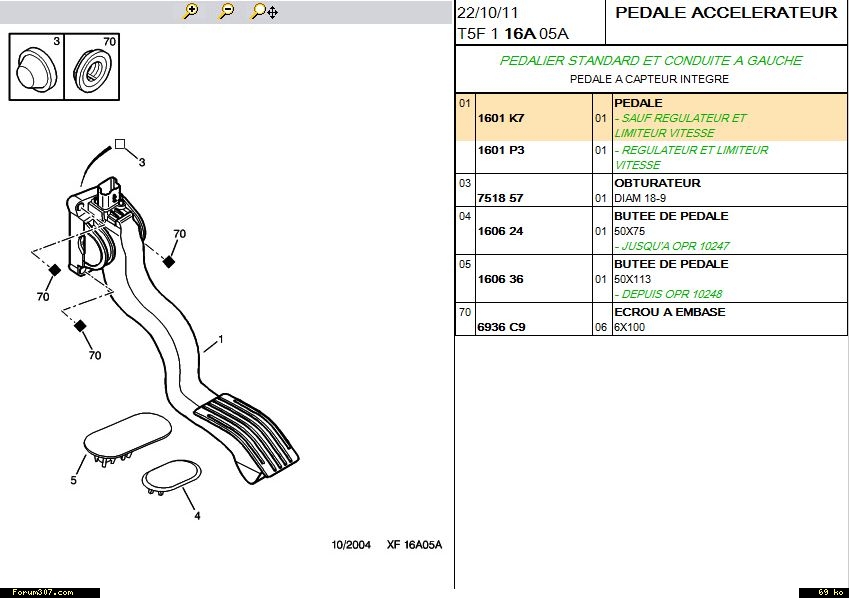
Task: Click the Forum307.com watermark link
Action: coord(36,592)
